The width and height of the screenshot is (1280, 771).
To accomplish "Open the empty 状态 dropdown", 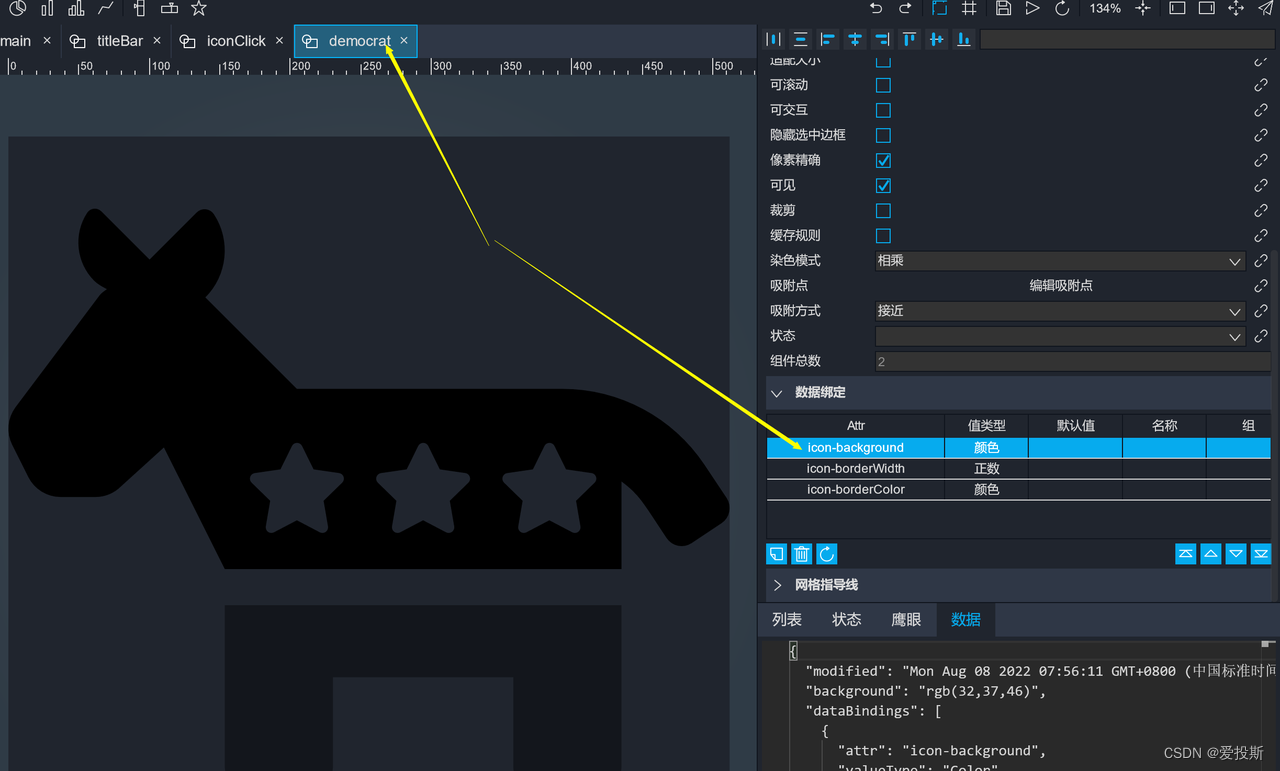I will 1060,336.
